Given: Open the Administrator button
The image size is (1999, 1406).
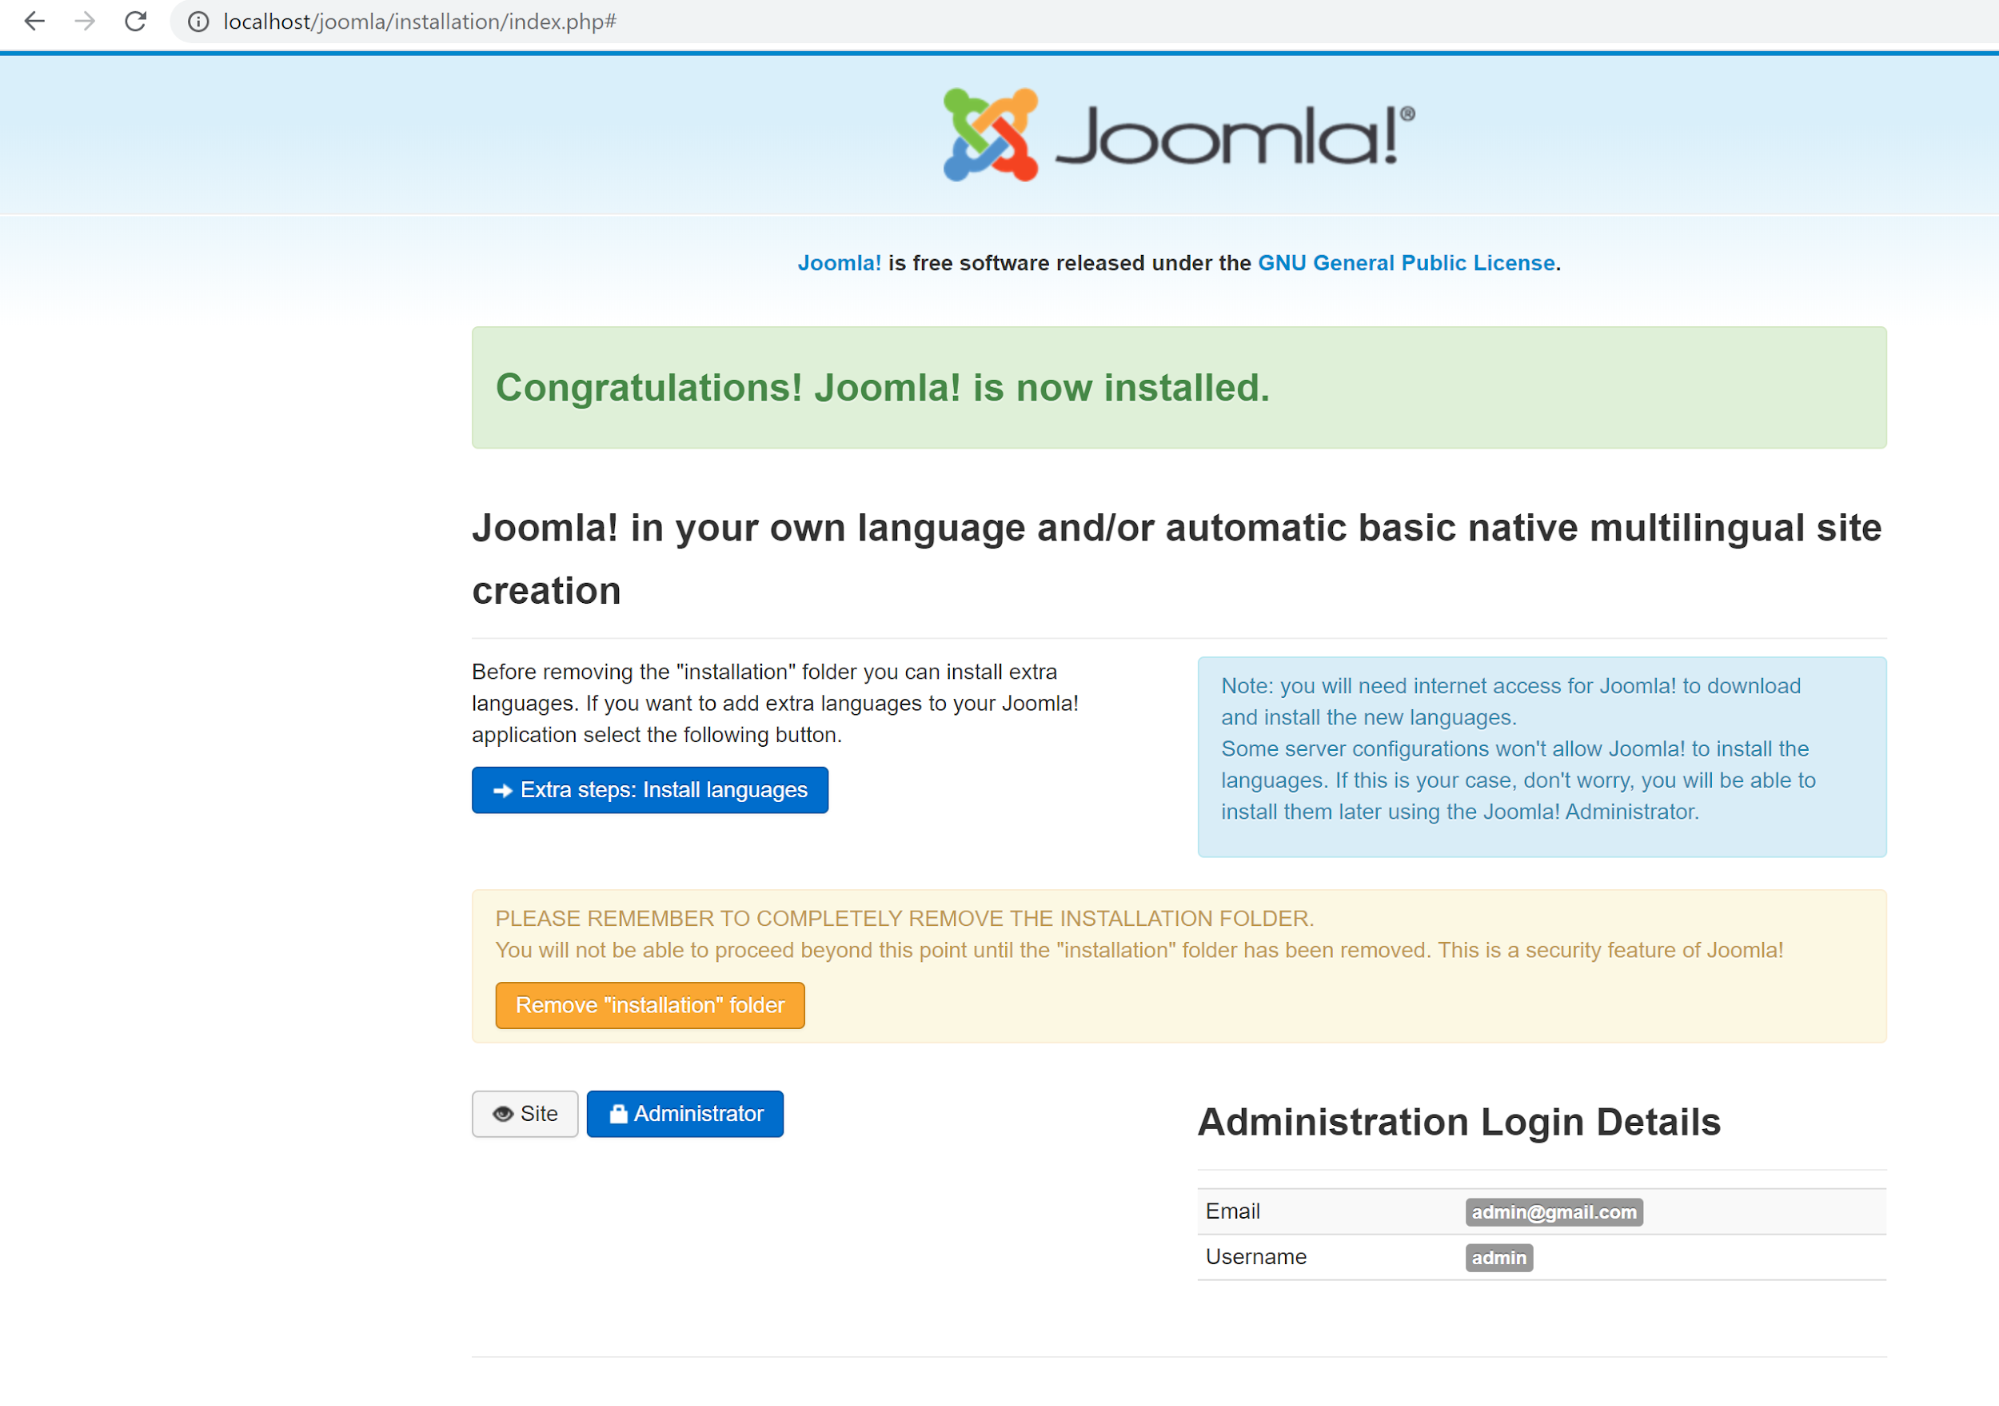Looking at the screenshot, I should point(685,1114).
